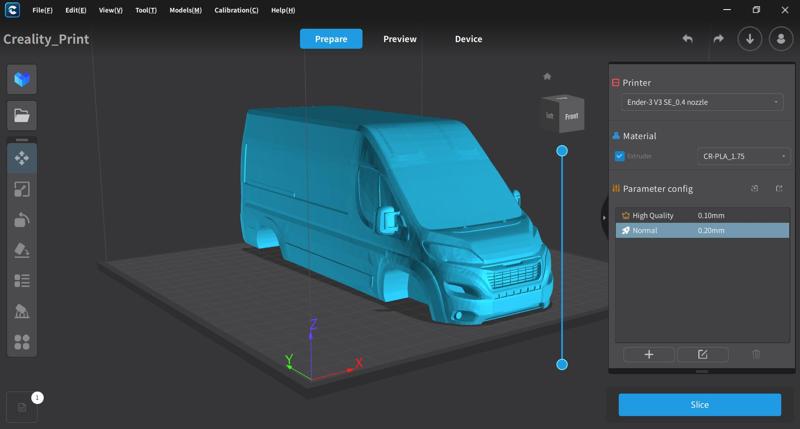Select the Normal 0.20mm profile
Screen dimensions: 800x429
[x=702, y=230]
